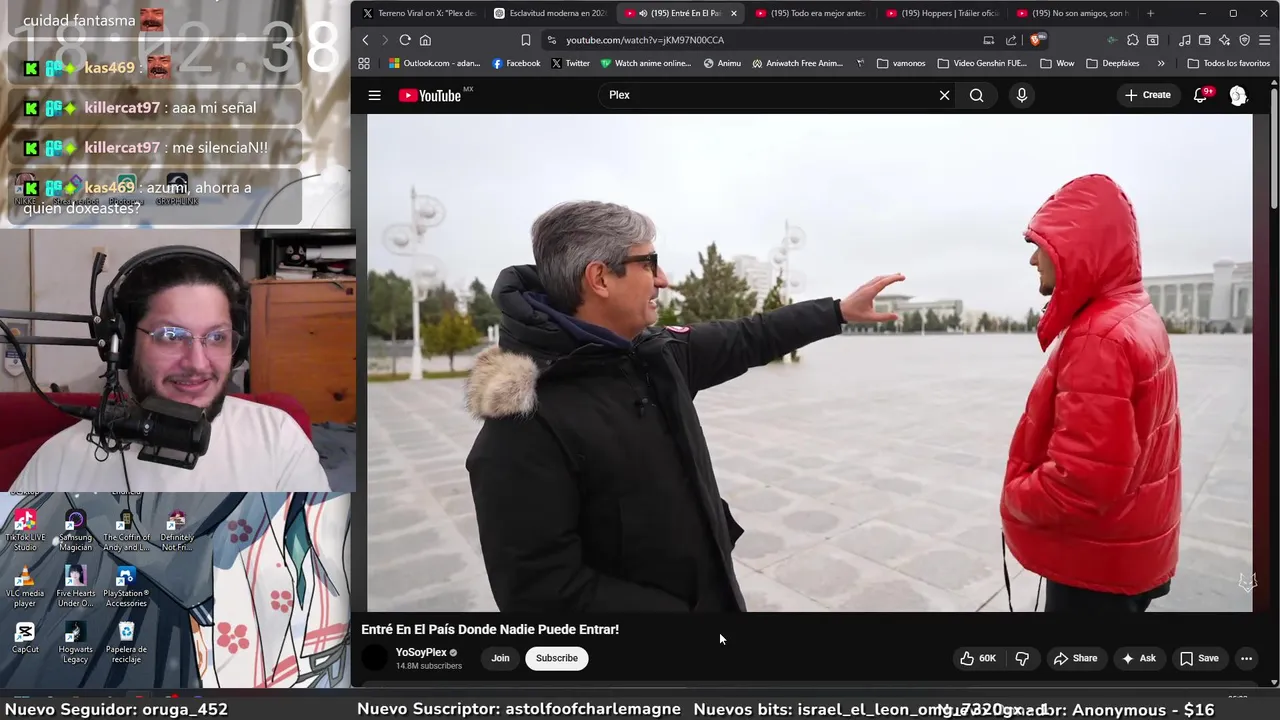Go to the browser home page icon
Image resolution: width=1280 pixels, height=720 pixels.
[425, 40]
